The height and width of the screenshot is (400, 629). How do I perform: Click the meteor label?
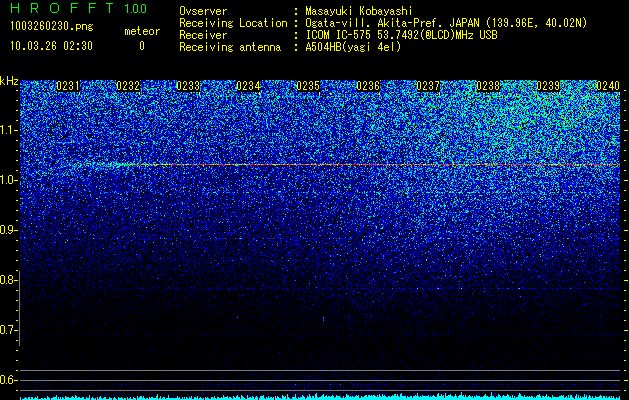point(142,31)
